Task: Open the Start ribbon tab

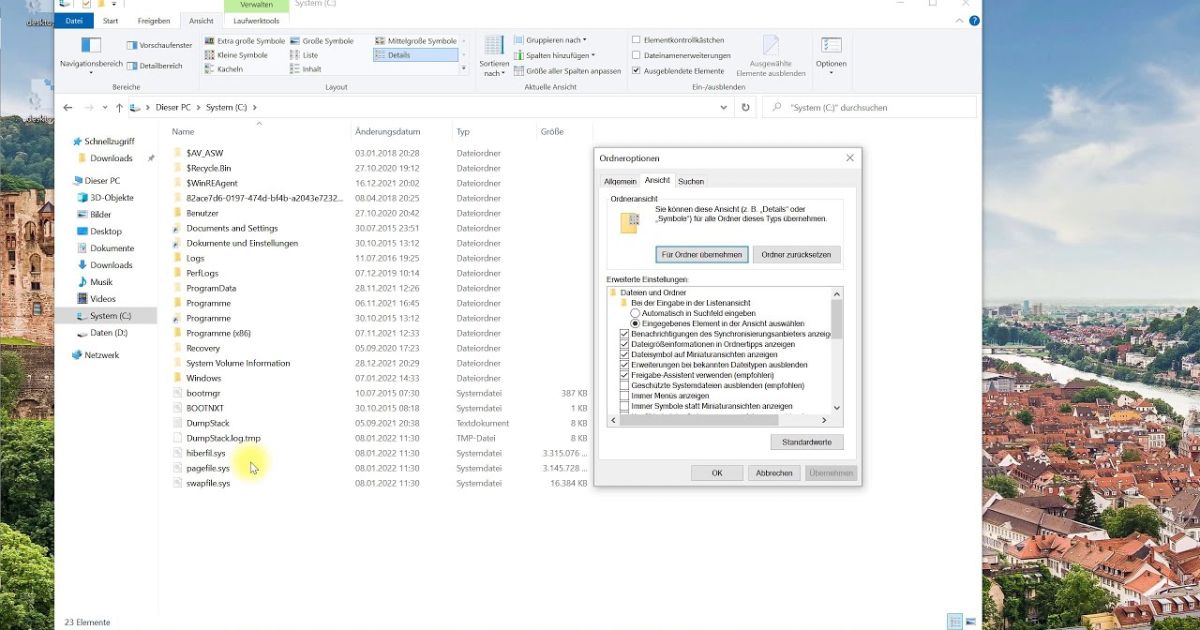Action: pos(110,19)
